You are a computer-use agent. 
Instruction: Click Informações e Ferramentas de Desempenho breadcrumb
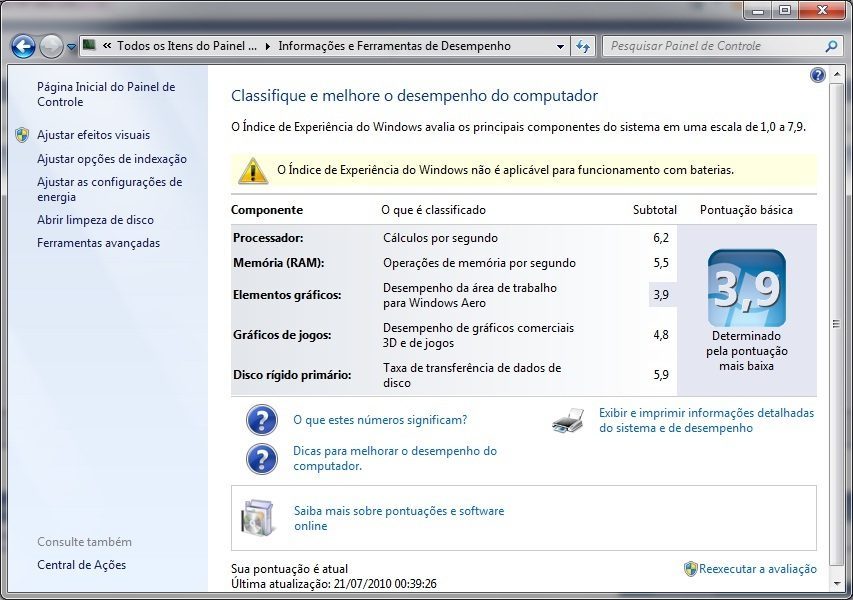(394, 46)
